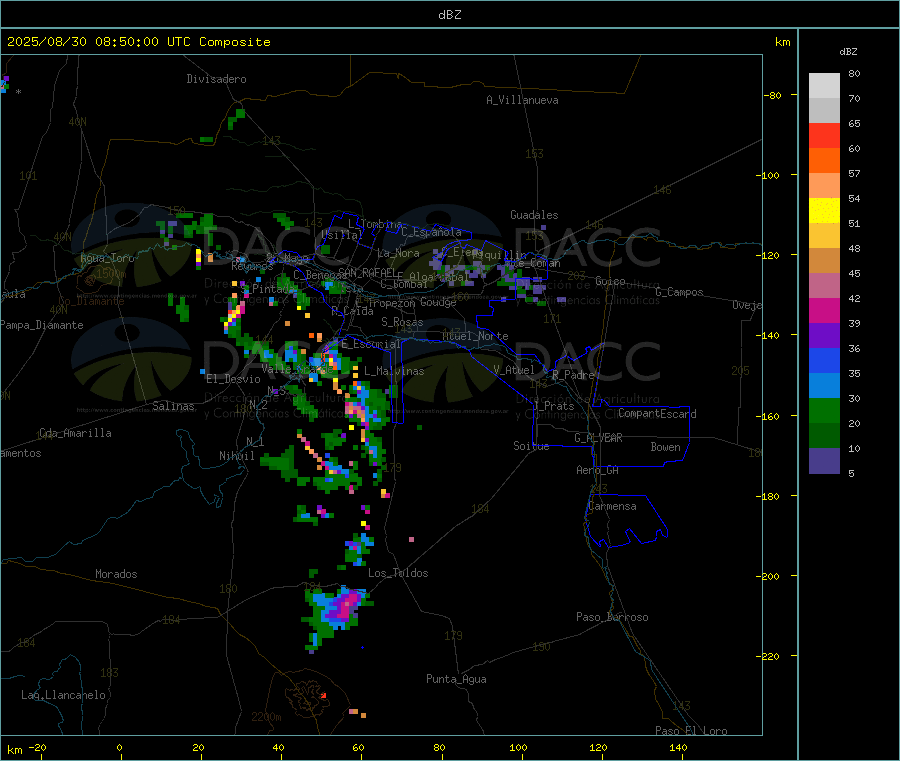Click the 80 dBZ light gray legend swatch
The image size is (900, 761).
click(824, 86)
